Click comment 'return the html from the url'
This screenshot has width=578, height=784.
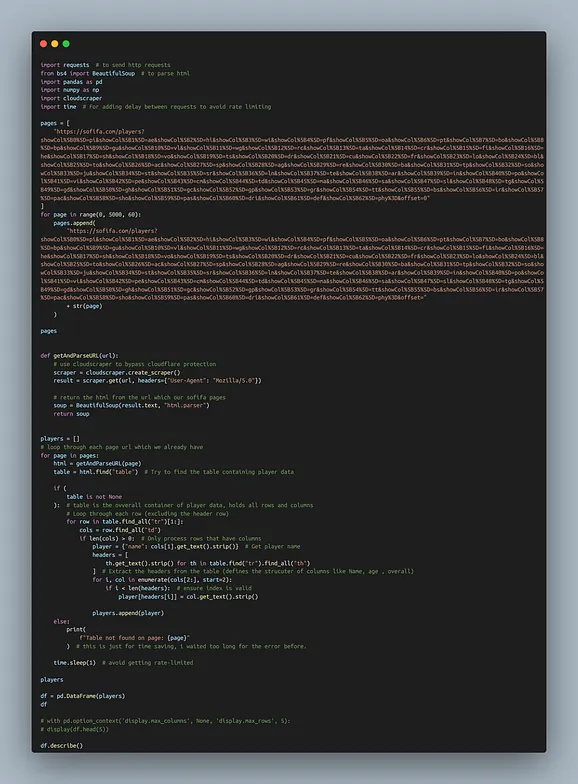coord(140,398)
